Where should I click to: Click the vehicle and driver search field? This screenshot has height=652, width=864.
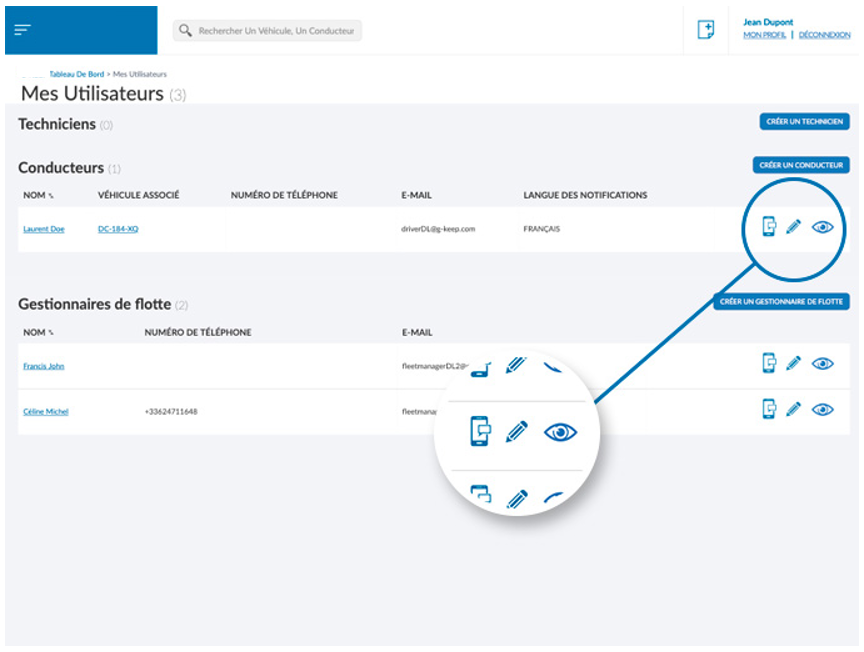click(274, 31)
